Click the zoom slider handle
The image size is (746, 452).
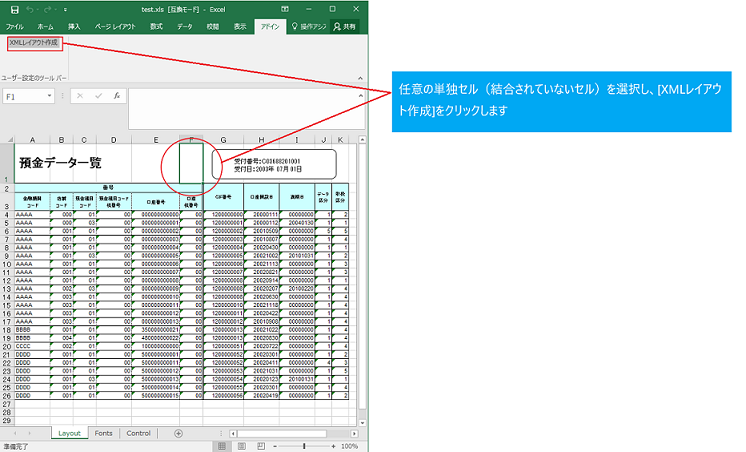pyautogui.click(x=304, y=446)
